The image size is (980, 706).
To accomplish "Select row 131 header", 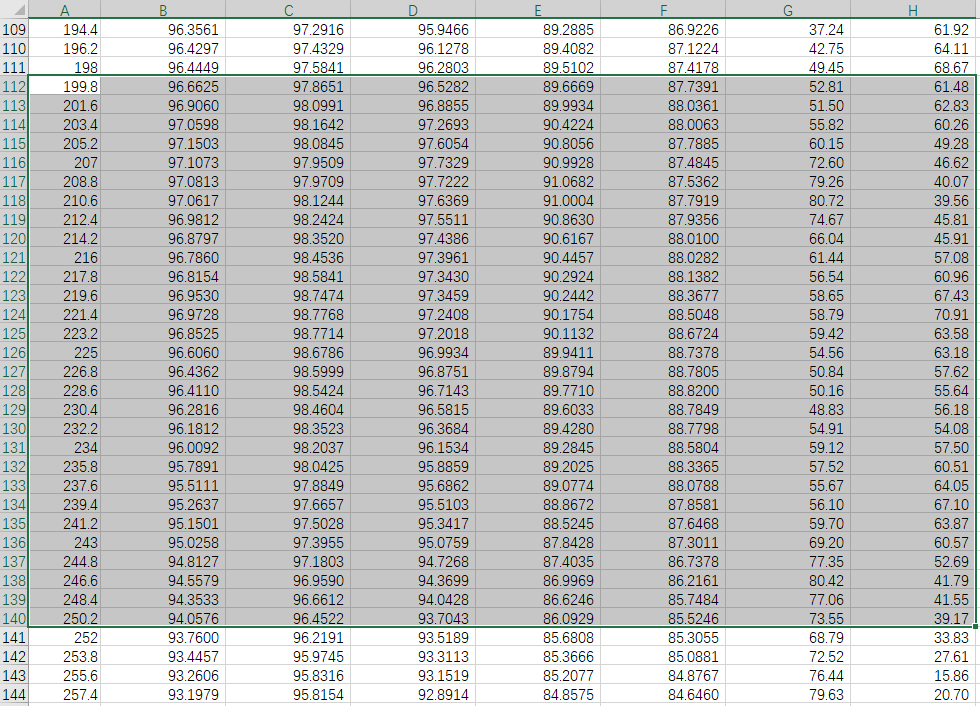I will pyautogui.click(x=14, y=447).
